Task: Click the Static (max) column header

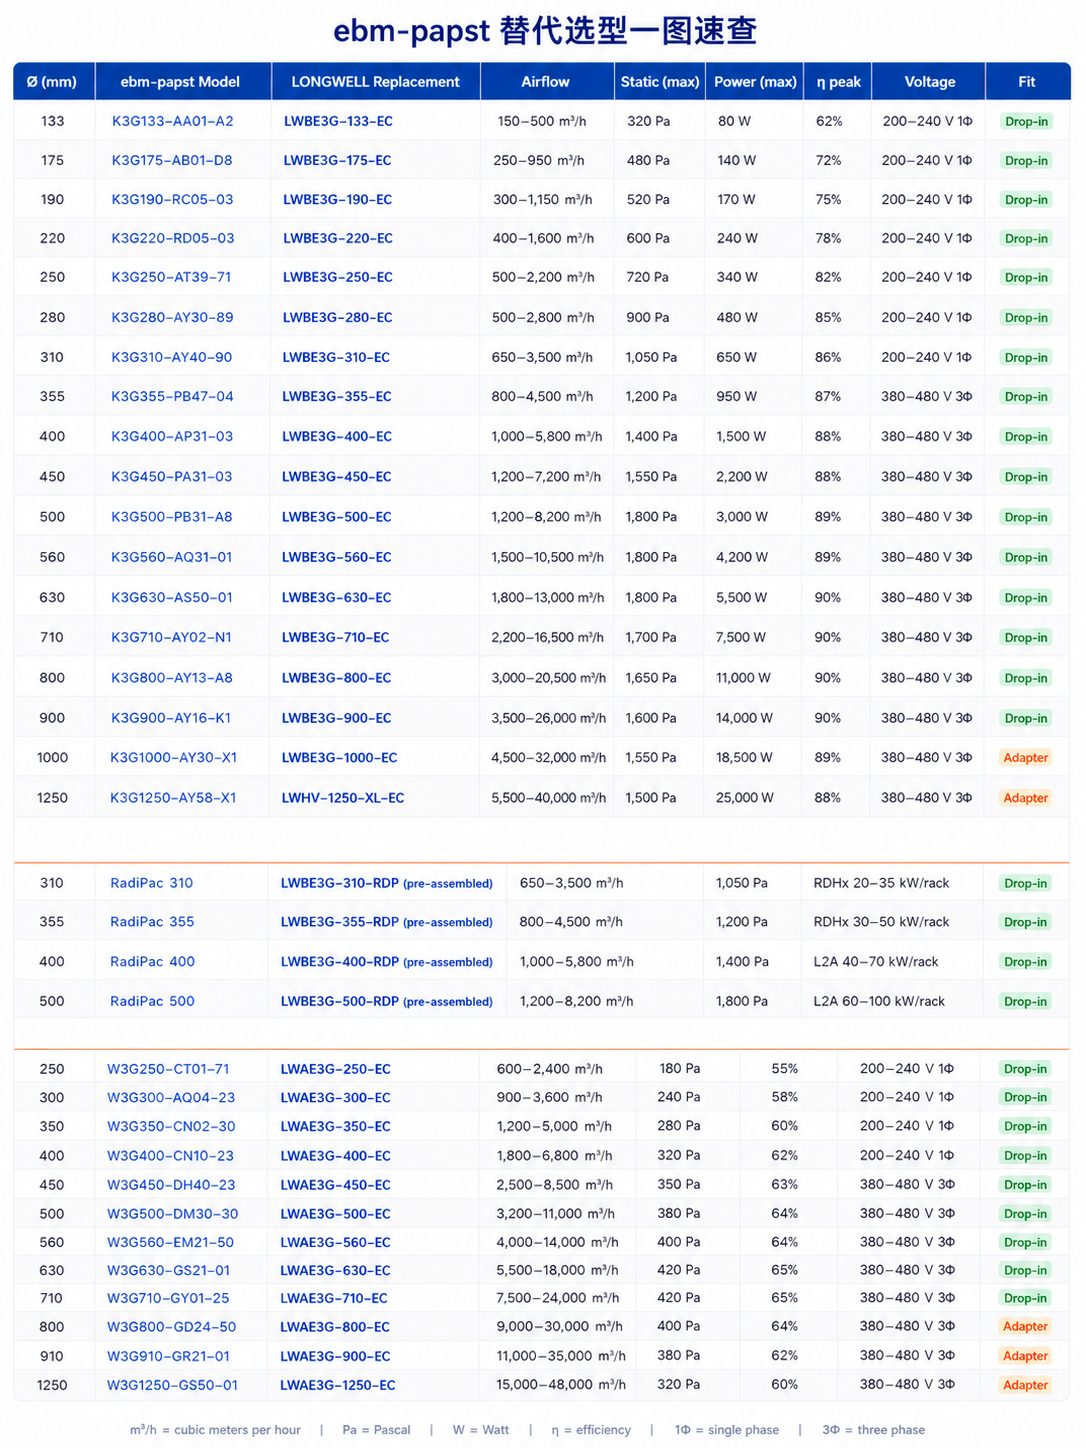Action: click(x=660, y=82)
